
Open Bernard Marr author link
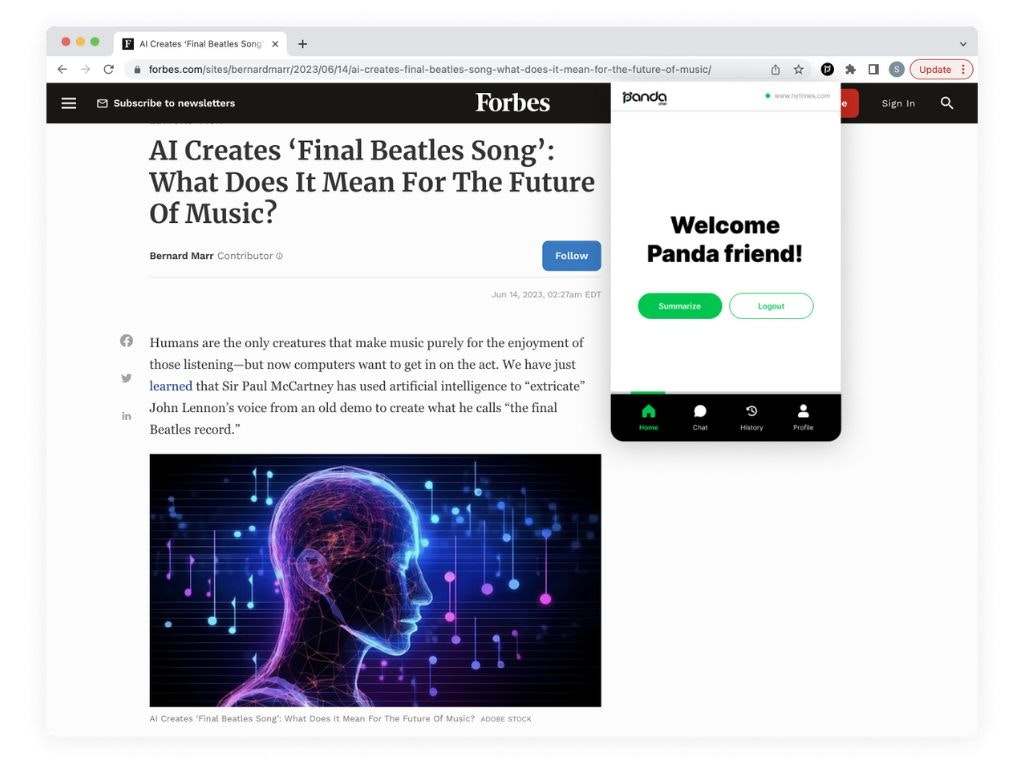(x=182, y=256)
